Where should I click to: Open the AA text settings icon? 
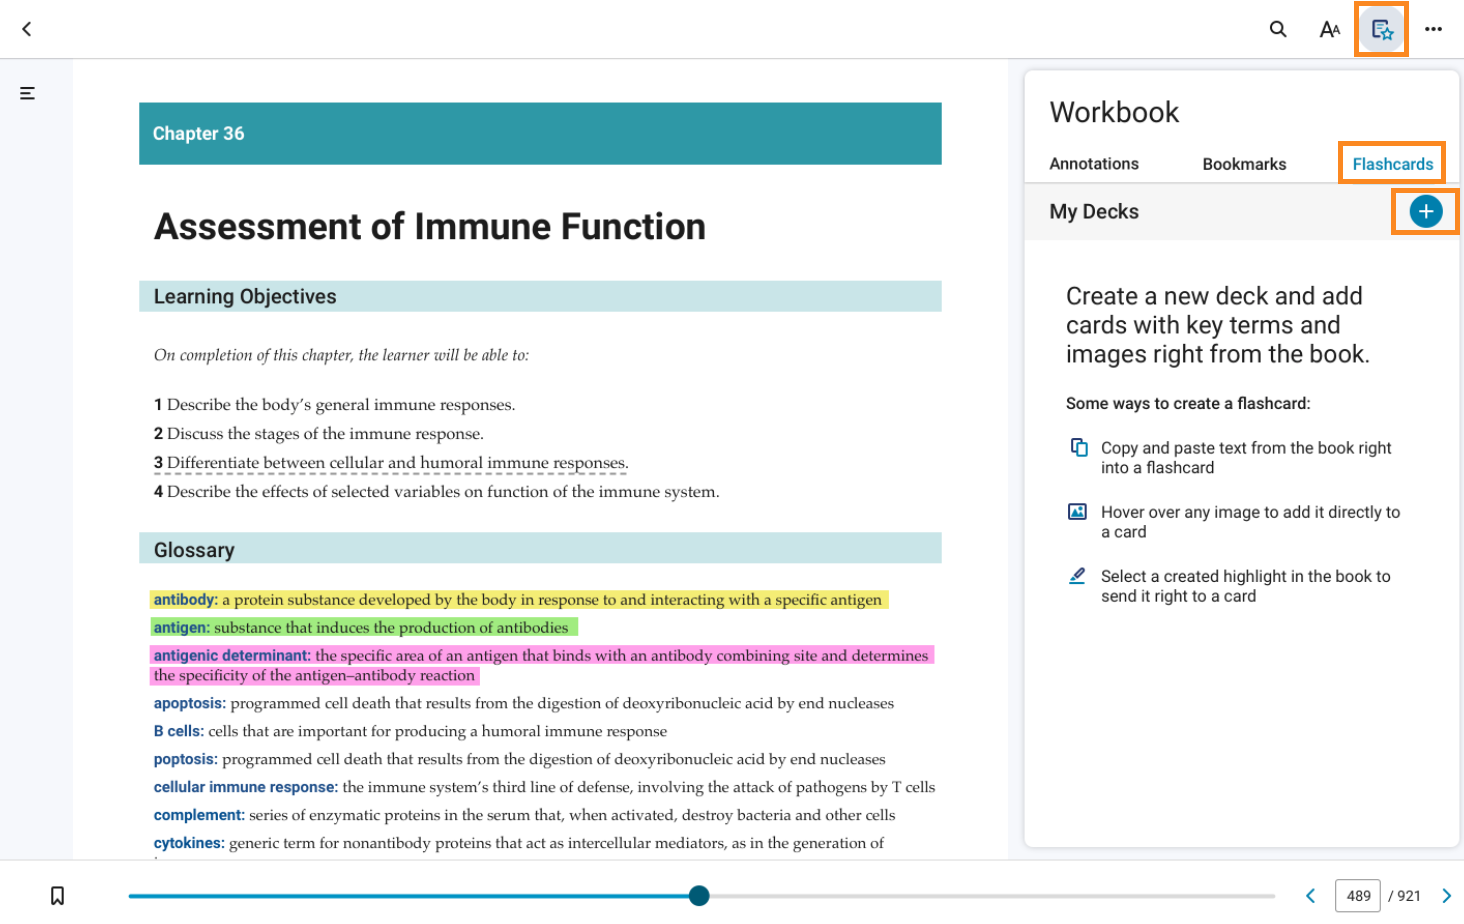coord(1329,29)
